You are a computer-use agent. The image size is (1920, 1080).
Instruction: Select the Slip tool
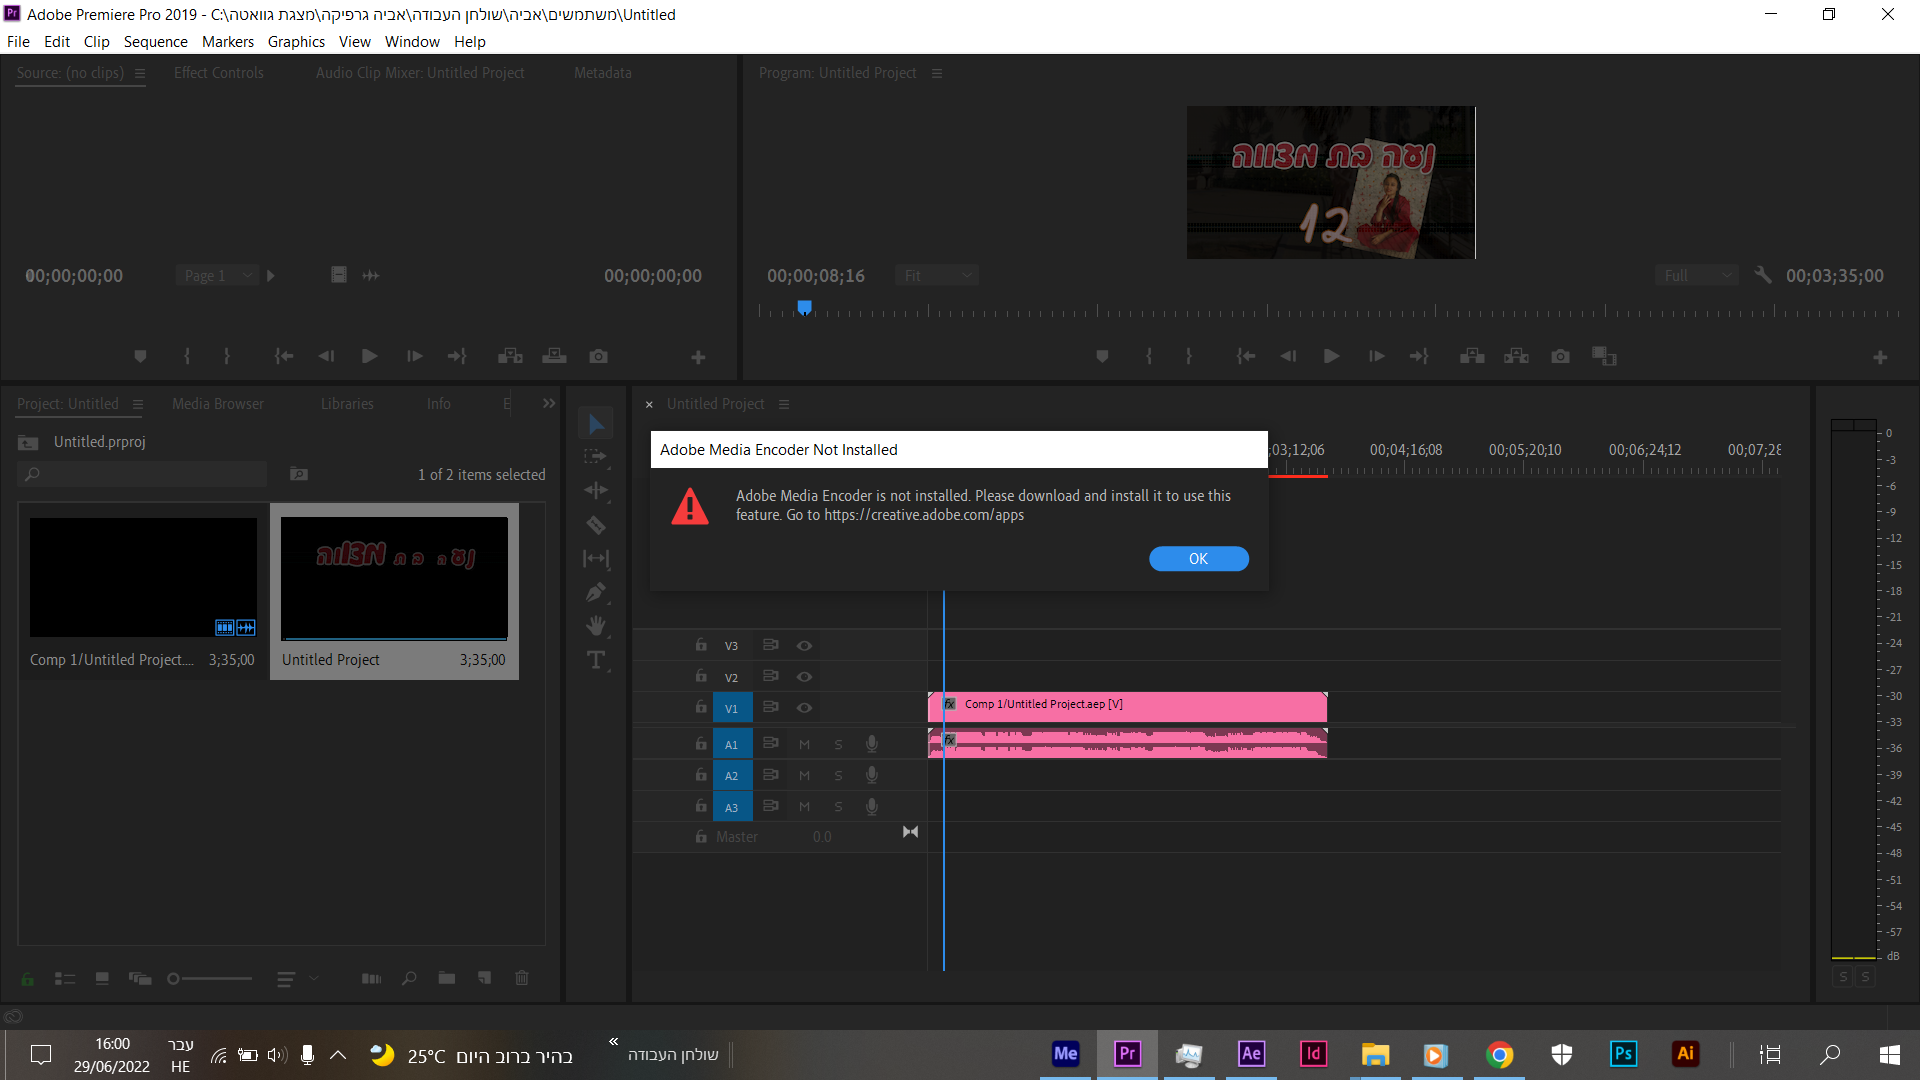click(596, 559)
